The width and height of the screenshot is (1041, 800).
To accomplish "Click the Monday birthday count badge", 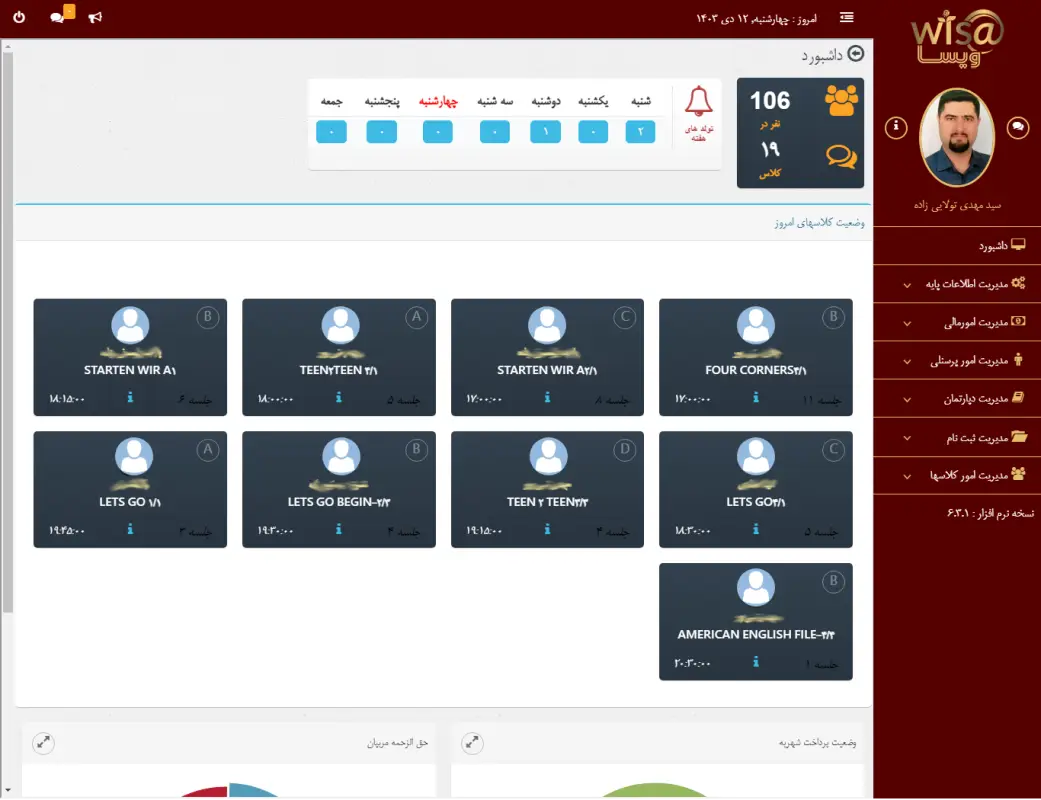I will pos(545,132).
